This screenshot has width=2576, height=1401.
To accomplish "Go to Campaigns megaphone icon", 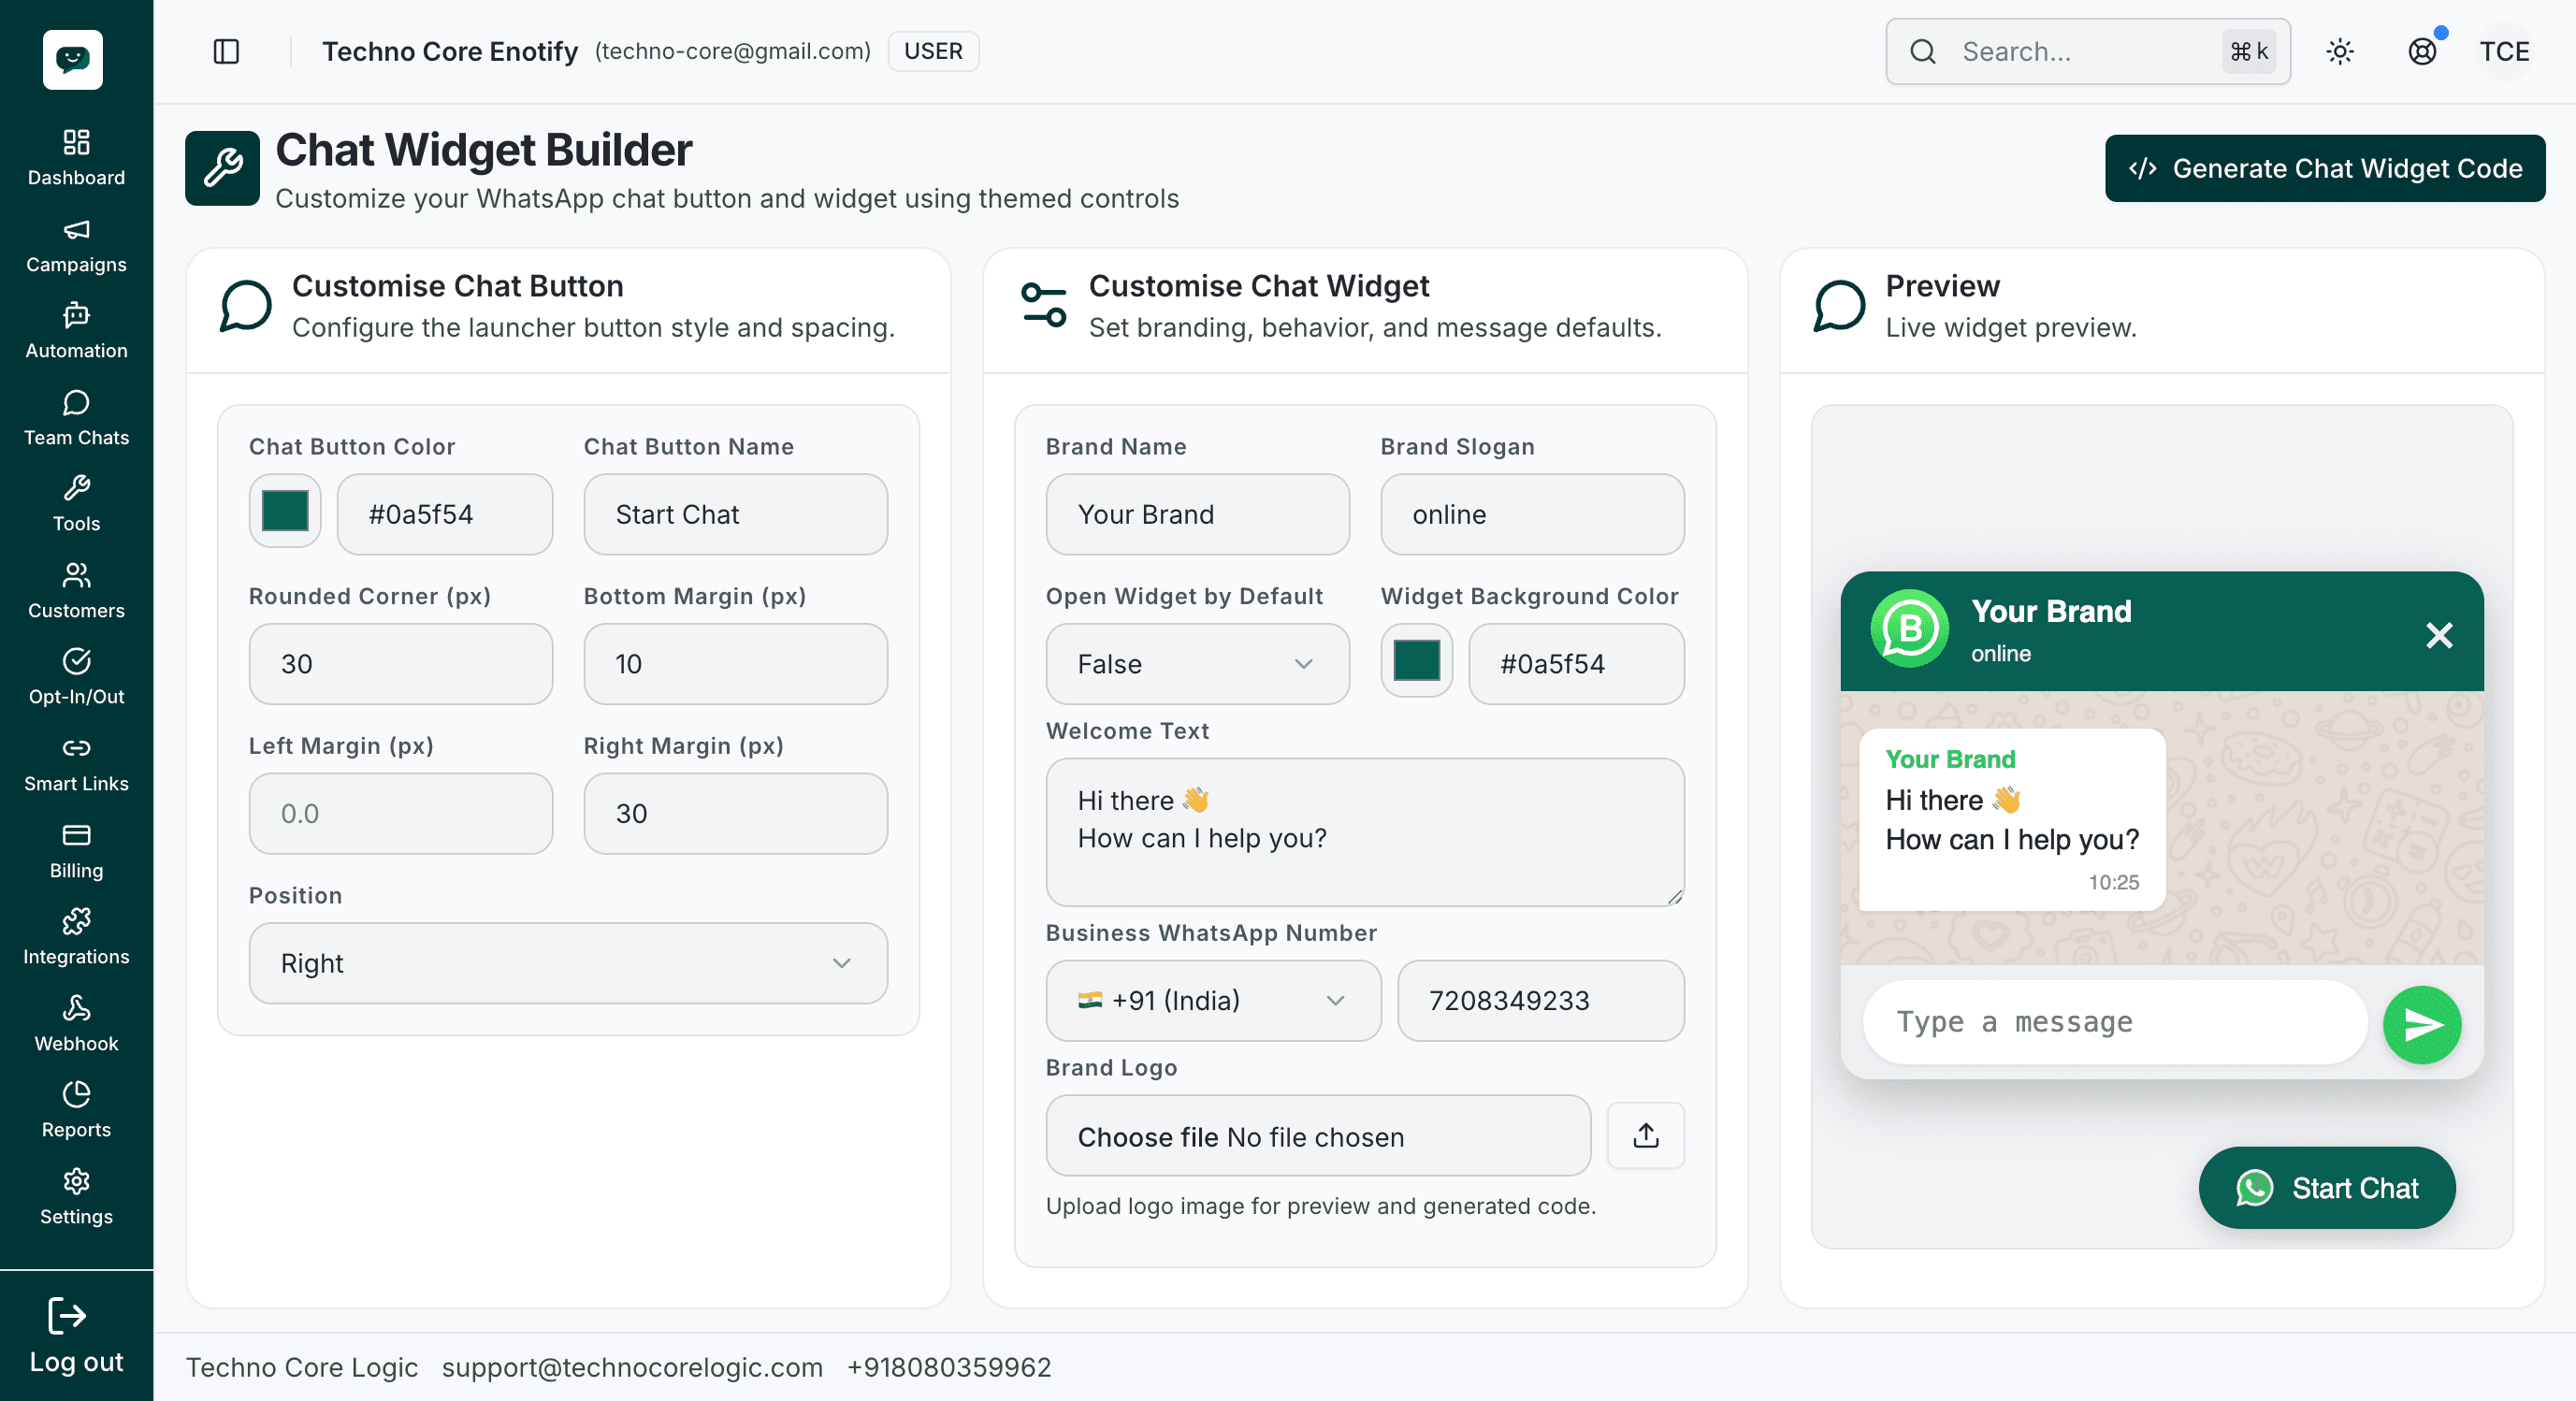I will tap(76, 230).
